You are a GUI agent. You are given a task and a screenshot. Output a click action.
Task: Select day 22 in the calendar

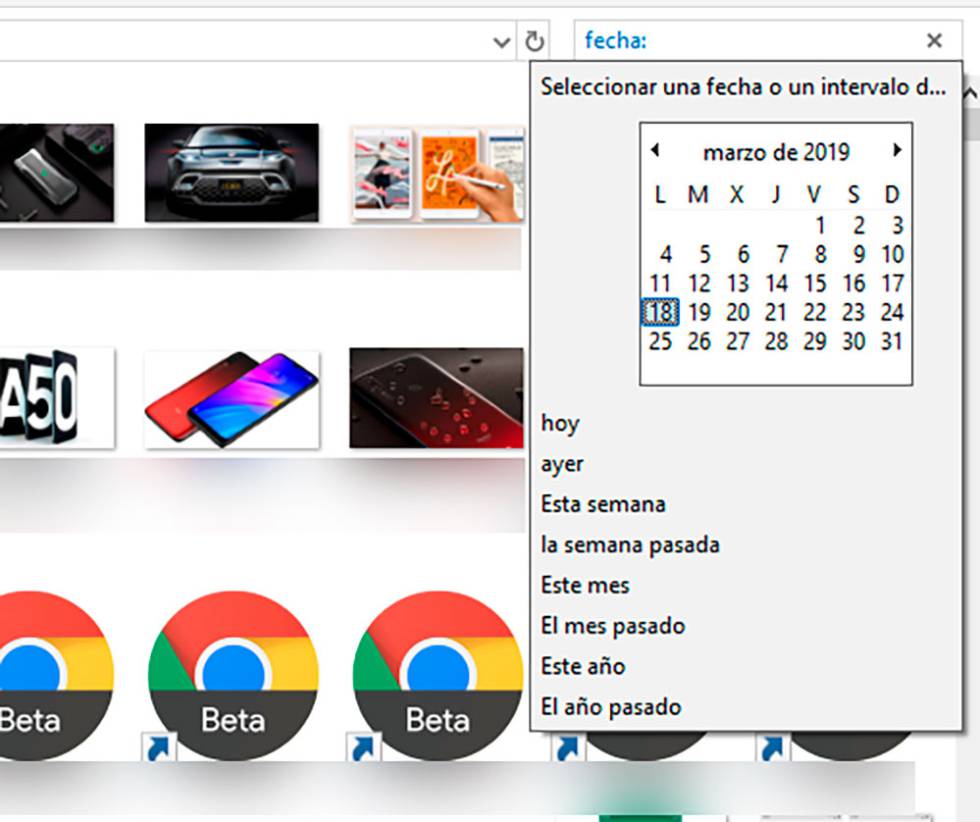tap(815, 312)
